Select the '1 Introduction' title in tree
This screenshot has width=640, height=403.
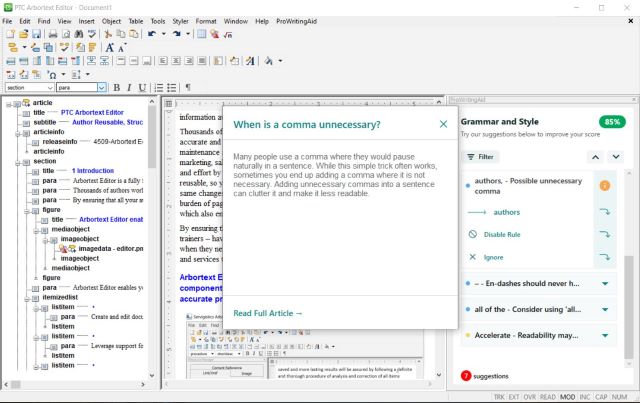pos(93,171)
